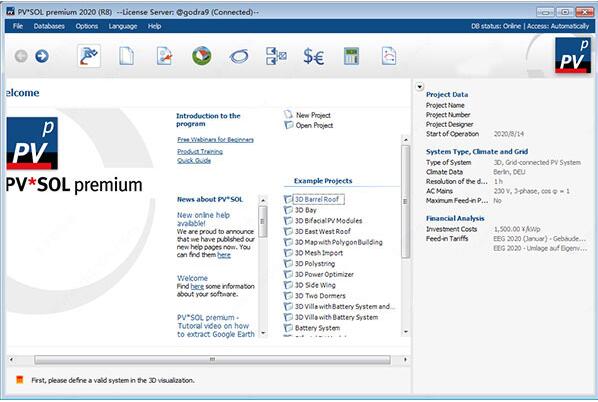
Task: Open the Cables ring icon in toolbar
Action: pos(239,56)
